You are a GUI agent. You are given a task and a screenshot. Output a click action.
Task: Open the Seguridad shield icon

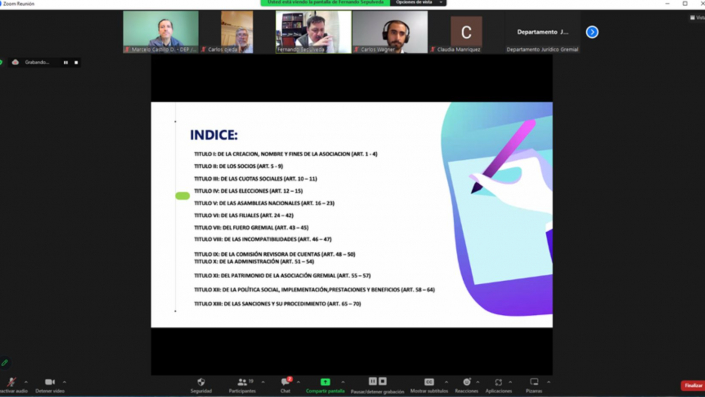pyautogui.click(x=201, y=382)
